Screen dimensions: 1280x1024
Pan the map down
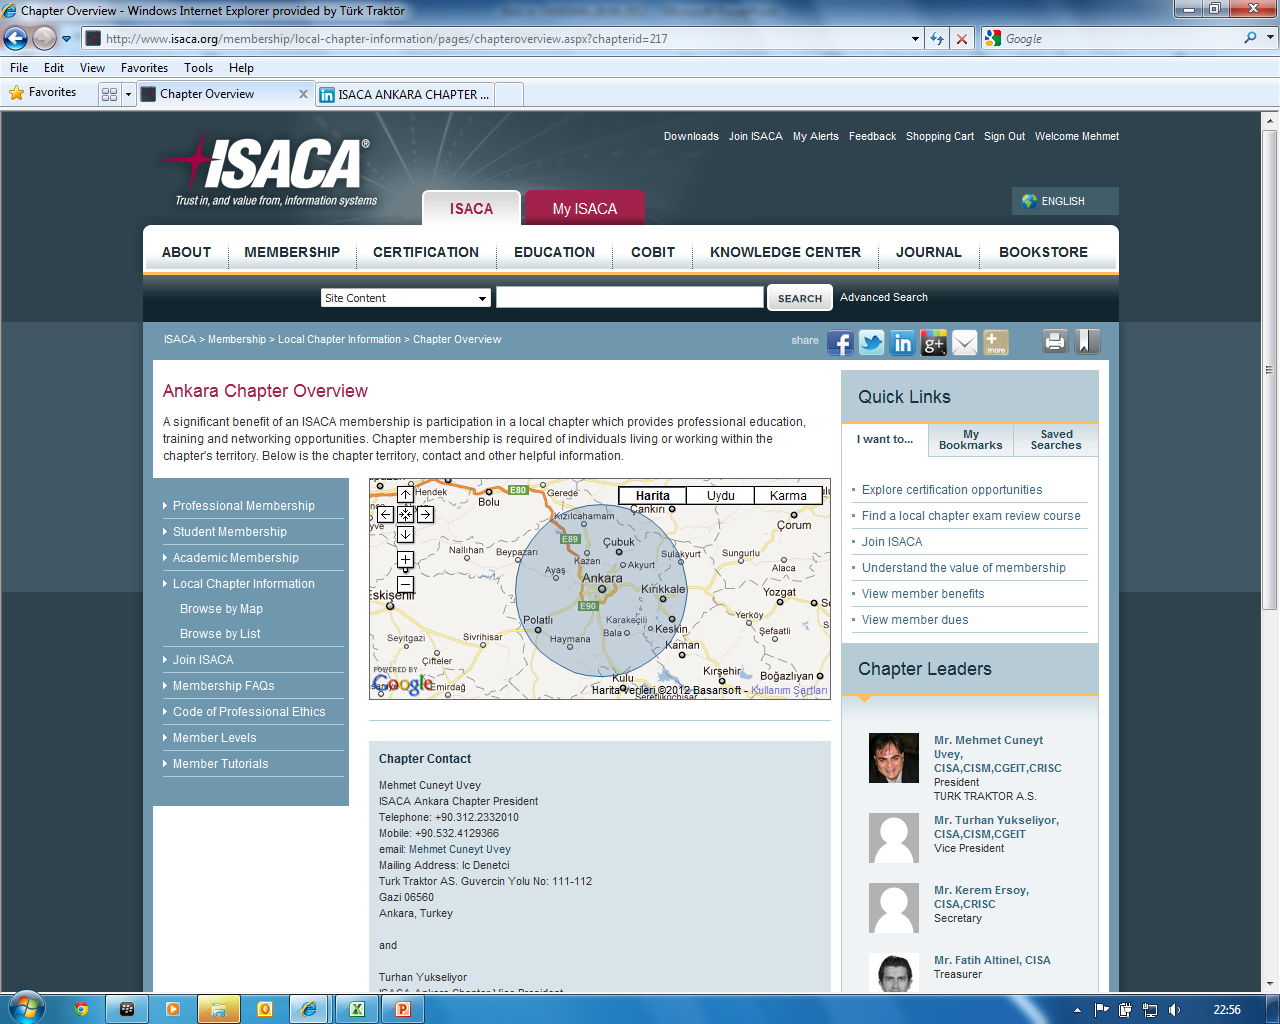pyautogui.click(x=405, y=534)
